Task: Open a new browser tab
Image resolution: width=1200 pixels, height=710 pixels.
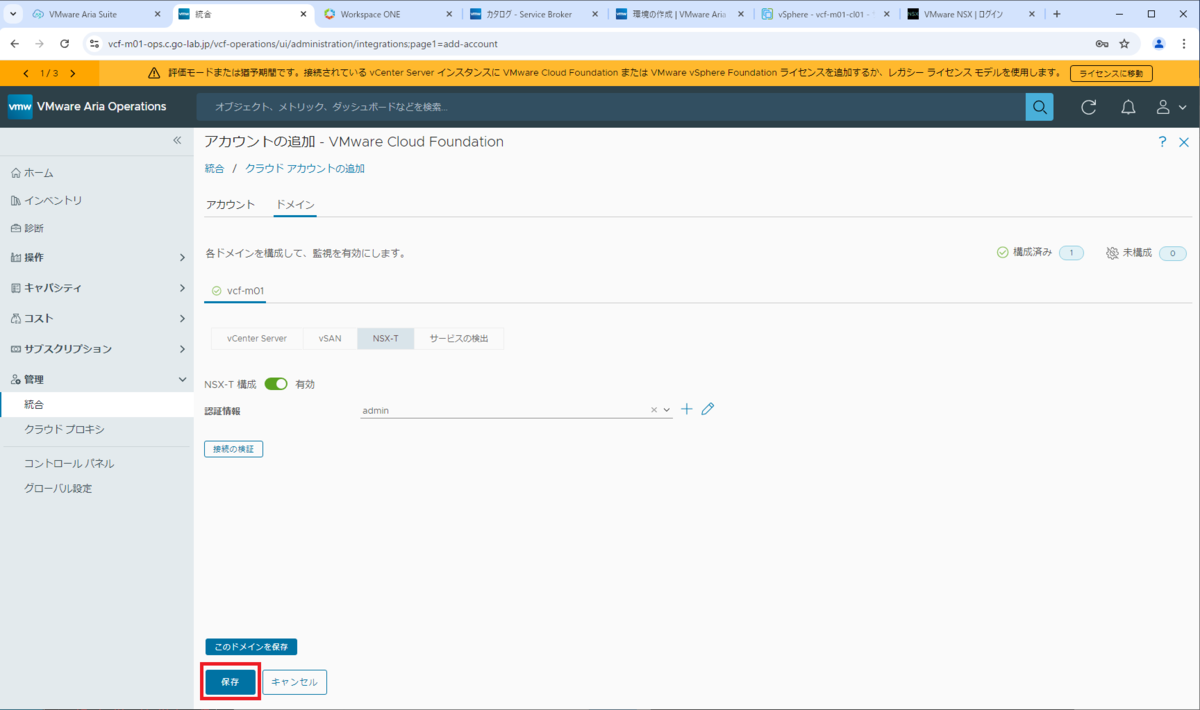Action: [x=1057, y=14]
